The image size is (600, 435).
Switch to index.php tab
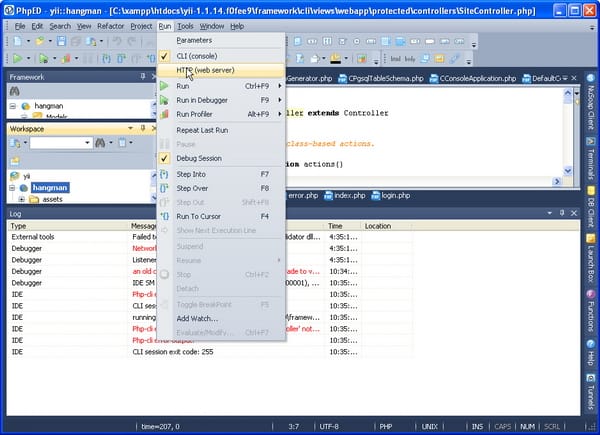pos(345,196)
